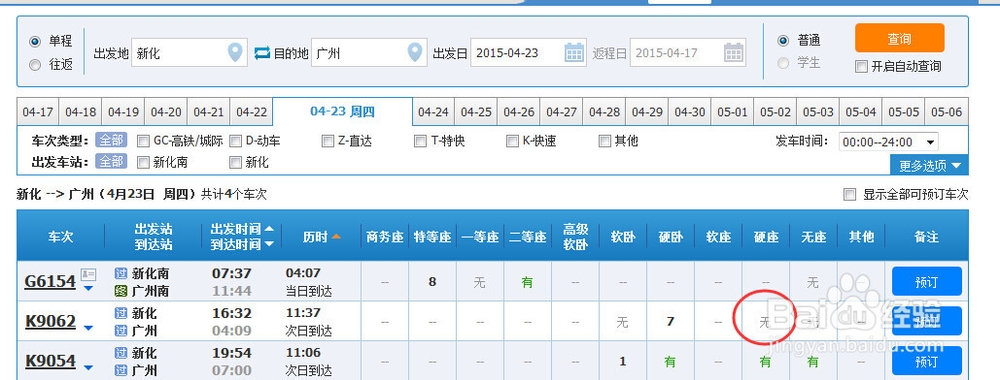Check the D-动车 train type filter

235,141
